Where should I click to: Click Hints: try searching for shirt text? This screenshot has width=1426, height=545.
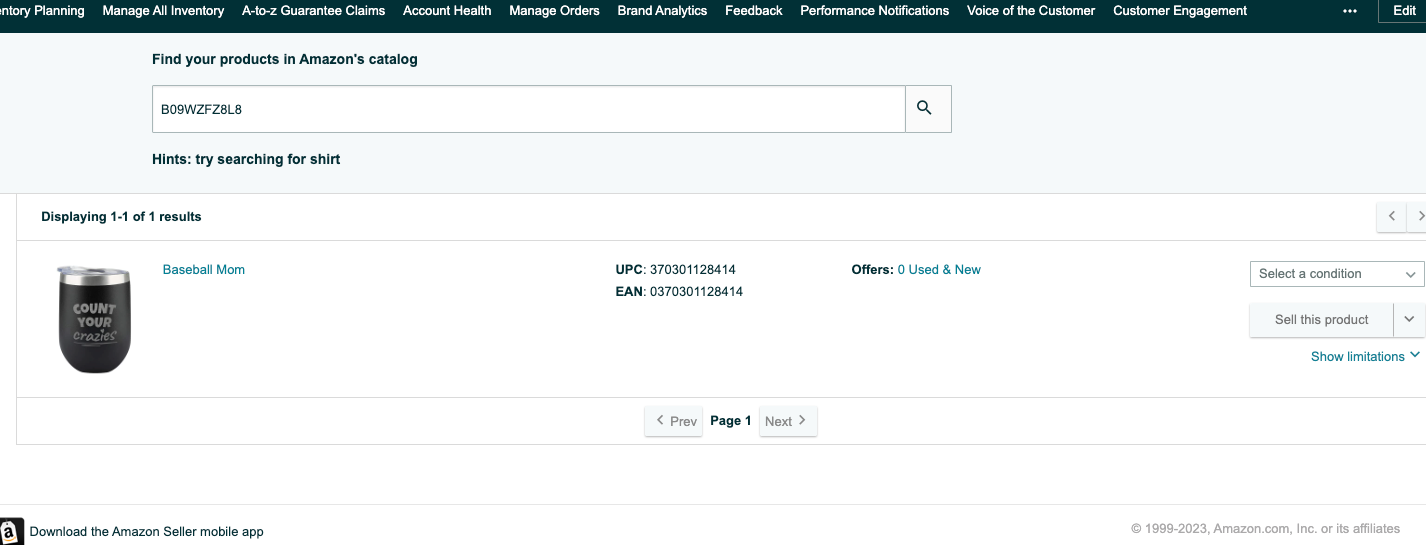246,159
